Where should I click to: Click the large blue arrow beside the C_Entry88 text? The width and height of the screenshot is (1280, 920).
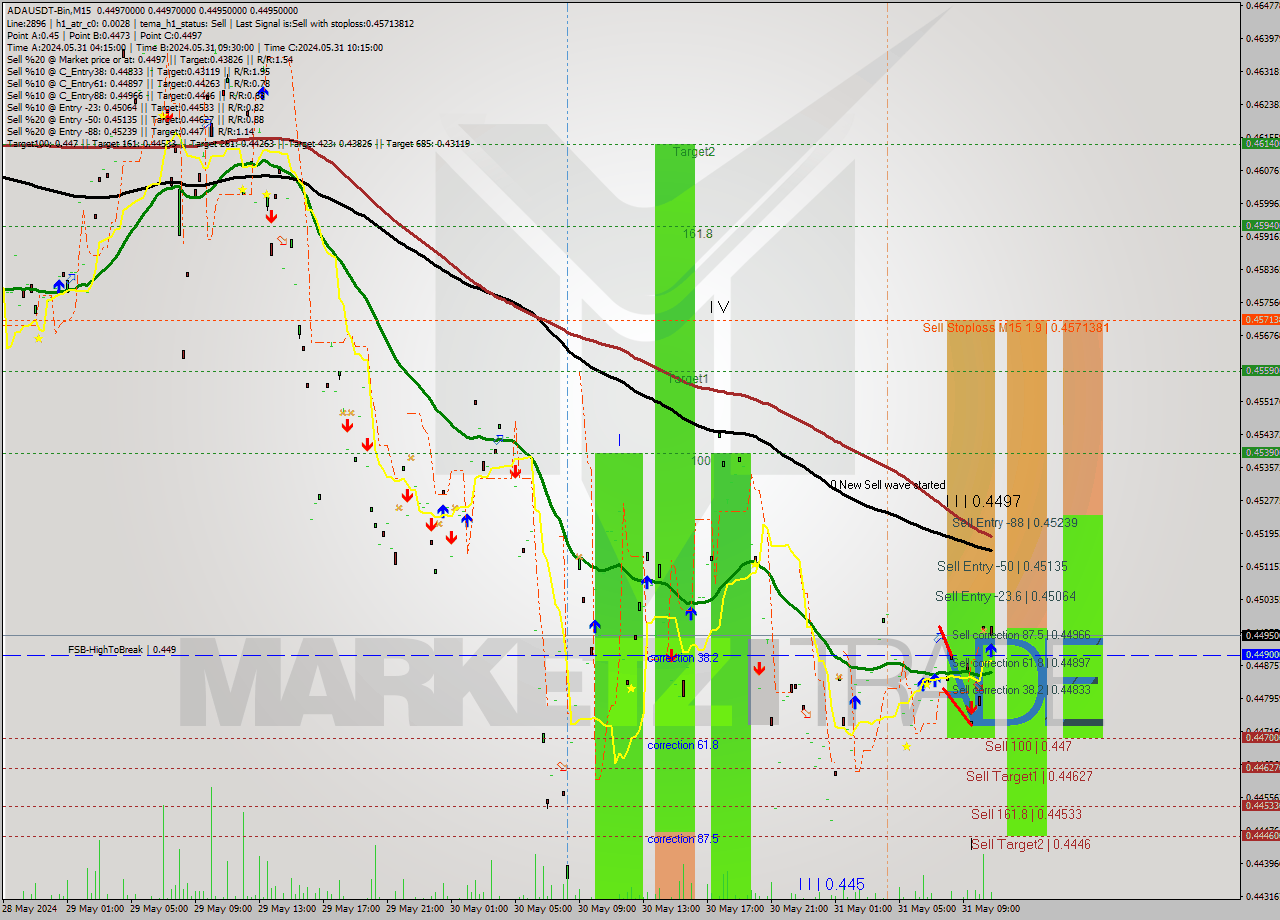click(x=261, y=93)
